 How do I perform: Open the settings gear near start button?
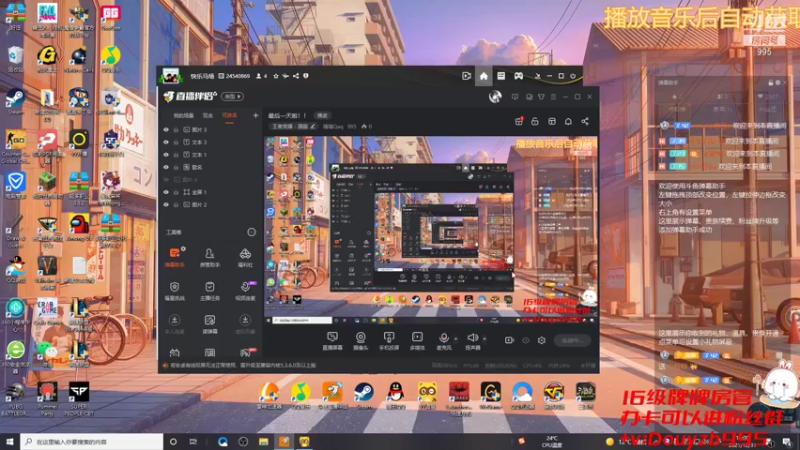click(x=541, y=340)
